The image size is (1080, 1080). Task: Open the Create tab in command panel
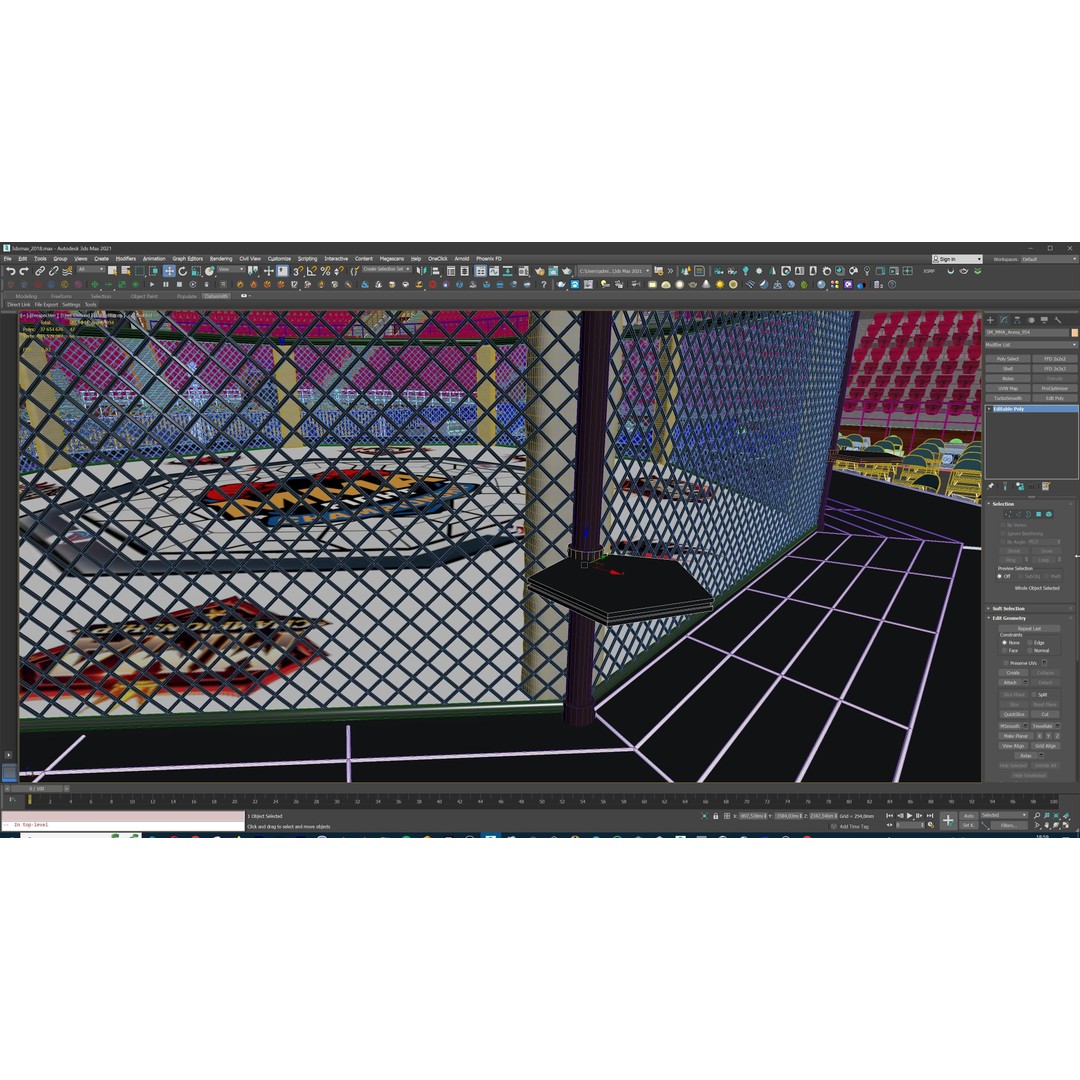[990, 320]
